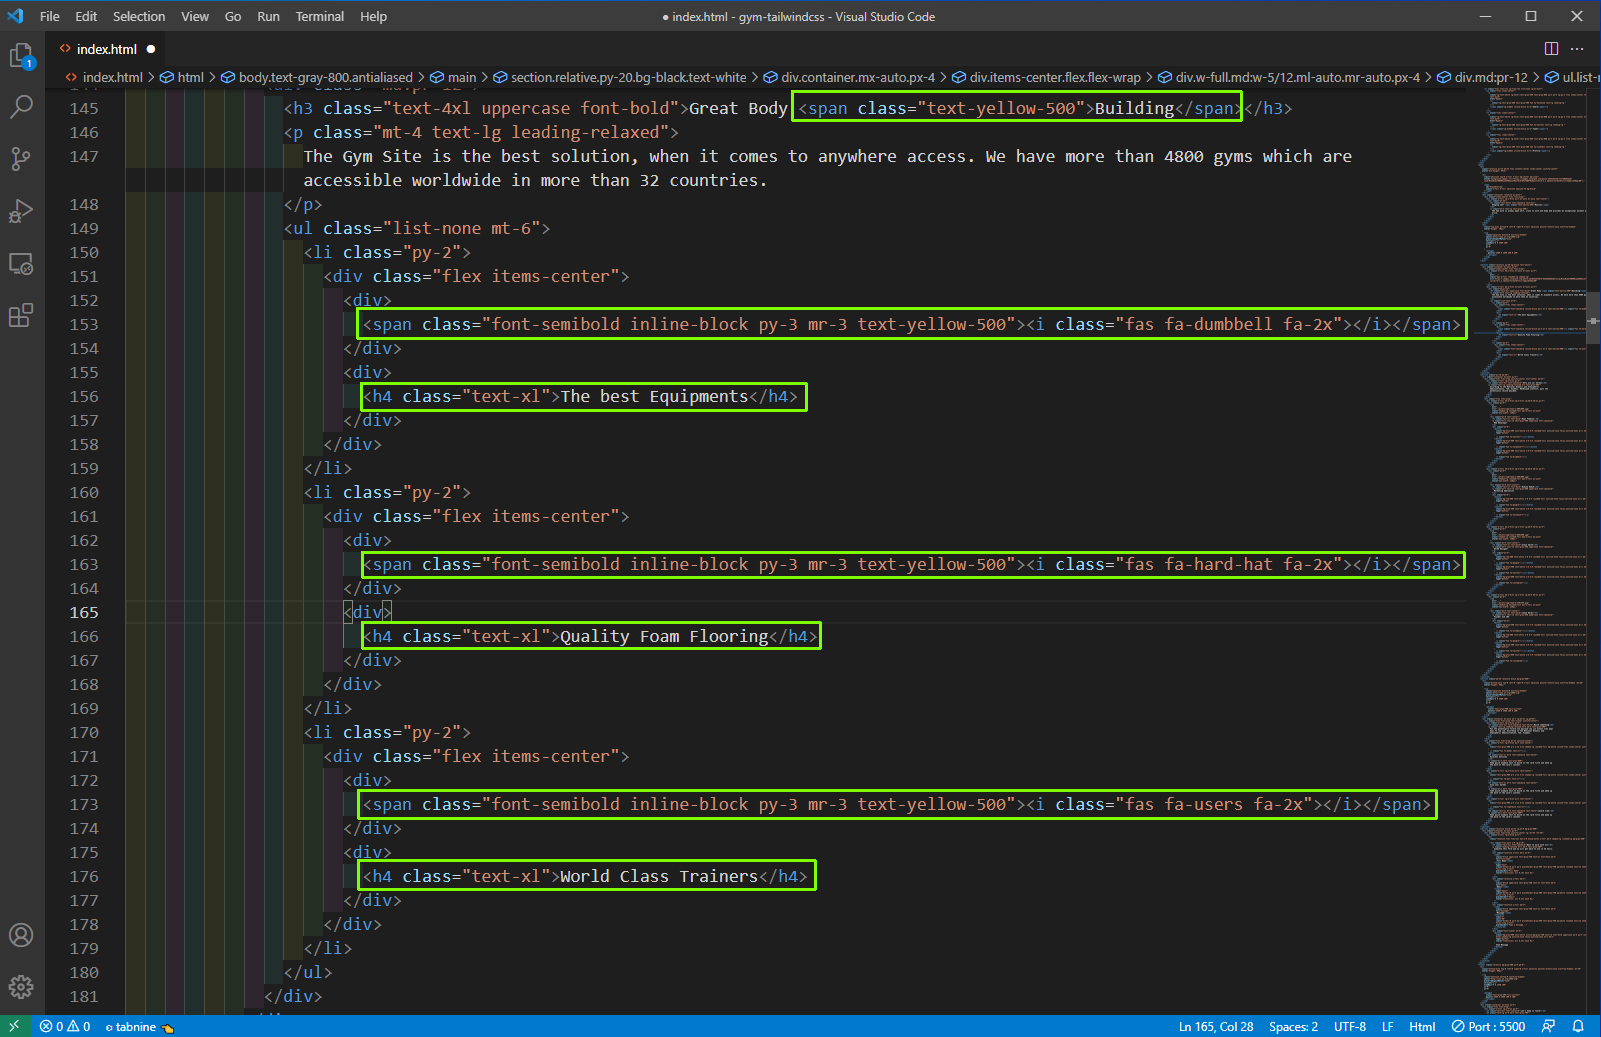Click the 'fa-hard-hat' class text
This screenshot has height=1037, width=1601.
click(x=1218, y=564)
